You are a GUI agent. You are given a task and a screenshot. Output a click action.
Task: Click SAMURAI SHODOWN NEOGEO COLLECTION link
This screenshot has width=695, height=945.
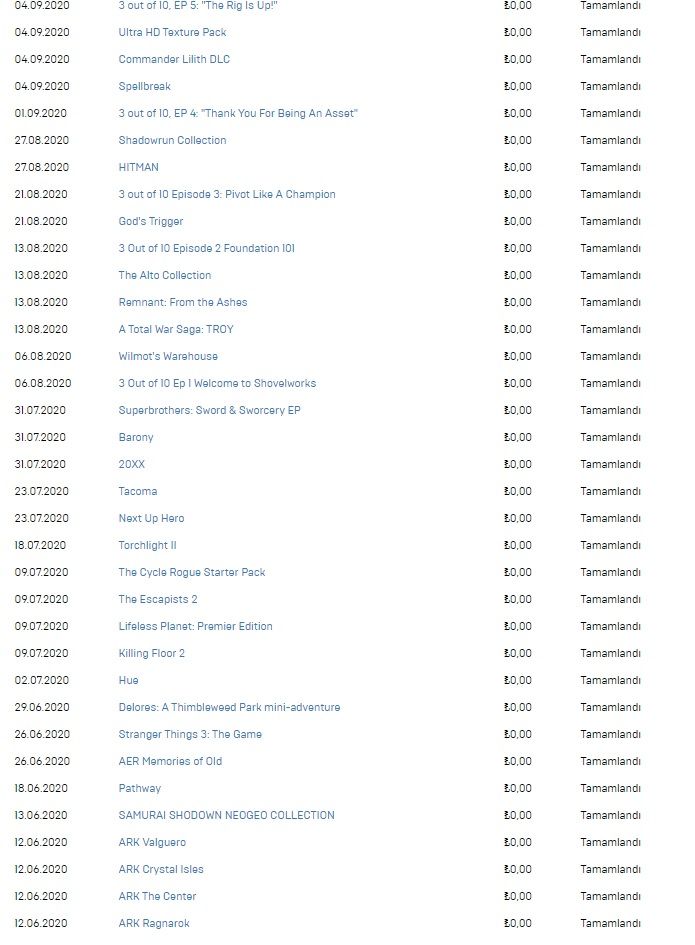coord(226,815)
